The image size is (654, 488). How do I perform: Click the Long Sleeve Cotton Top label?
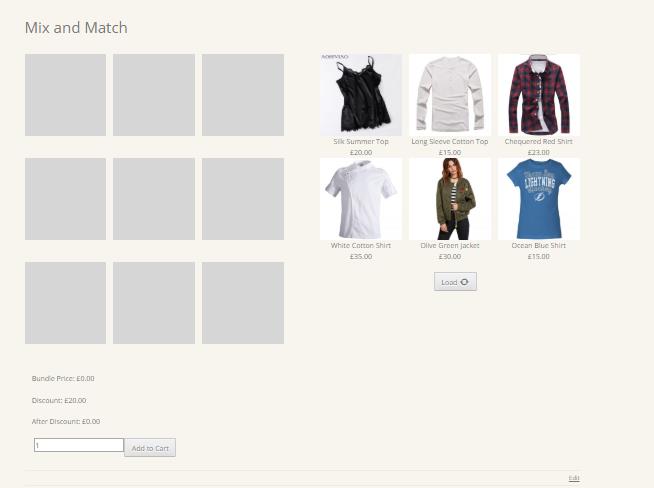coord(450,141)
